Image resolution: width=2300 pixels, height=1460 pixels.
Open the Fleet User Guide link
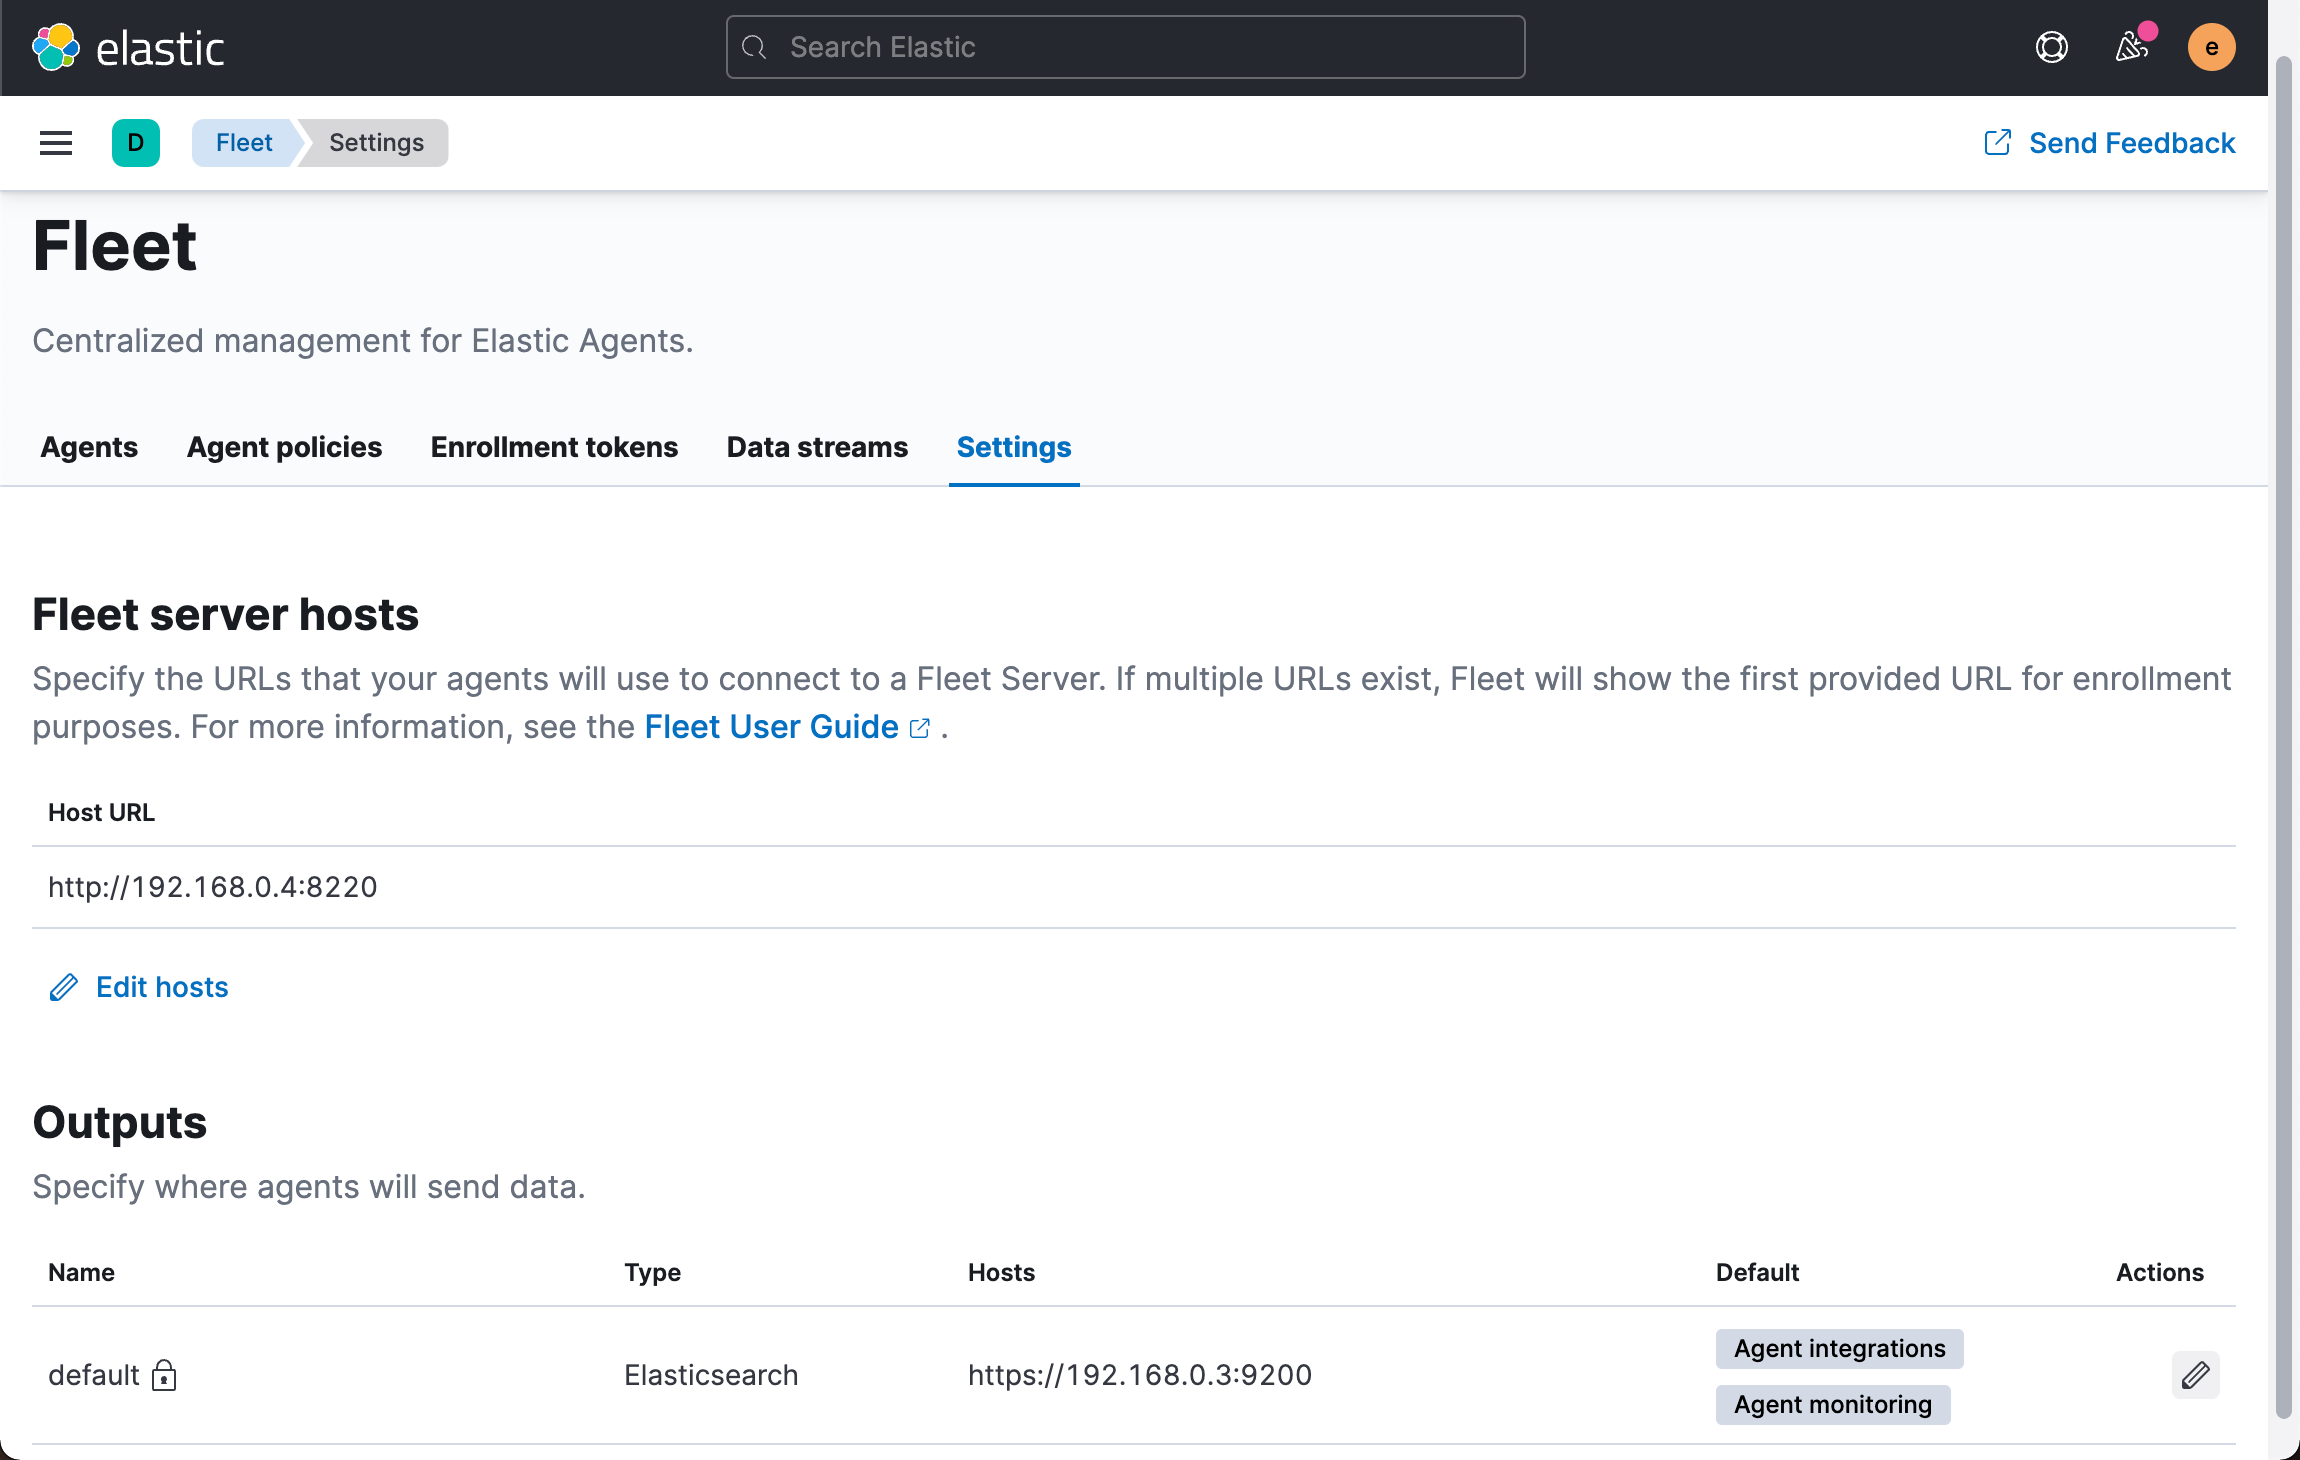(x=771, y=727)
